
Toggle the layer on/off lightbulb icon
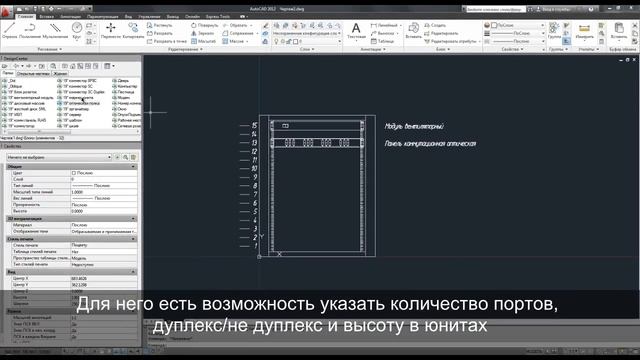[276, 41]
